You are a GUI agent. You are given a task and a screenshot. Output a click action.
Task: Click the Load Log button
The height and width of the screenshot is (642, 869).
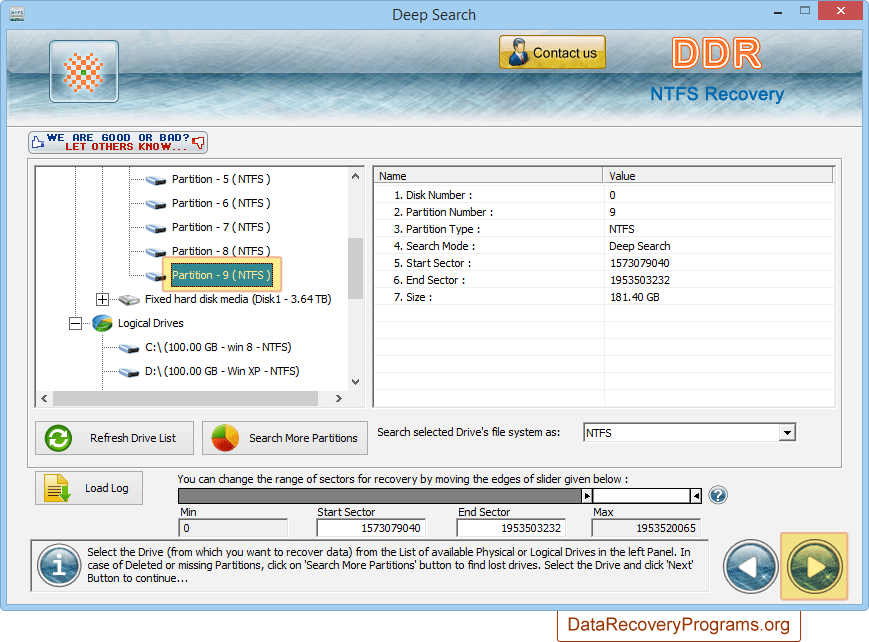[89, 488]
